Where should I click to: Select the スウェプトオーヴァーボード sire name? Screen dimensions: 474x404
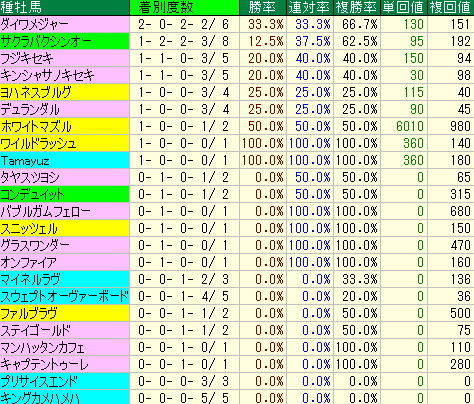click(x=64, y=296)
